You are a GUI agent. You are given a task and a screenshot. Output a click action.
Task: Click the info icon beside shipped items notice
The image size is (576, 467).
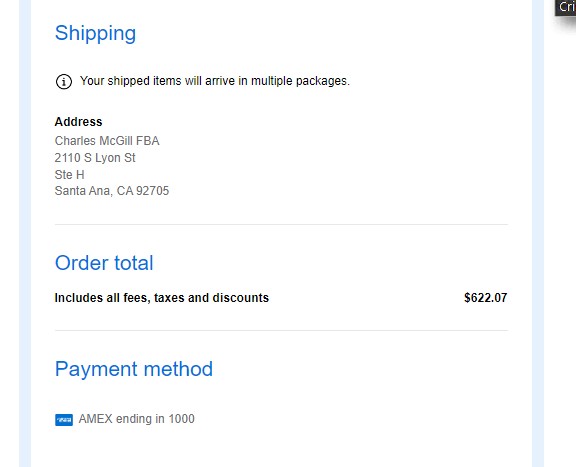click(x=64, y=81)
